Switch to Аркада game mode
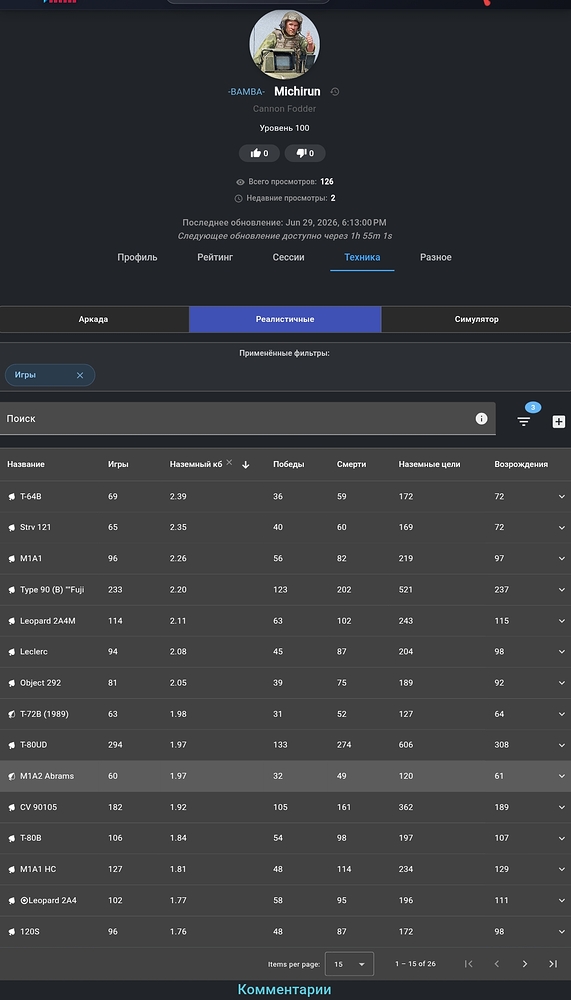Image resolution: width=571 pixels, height=1000 pixels. point(94,320)
